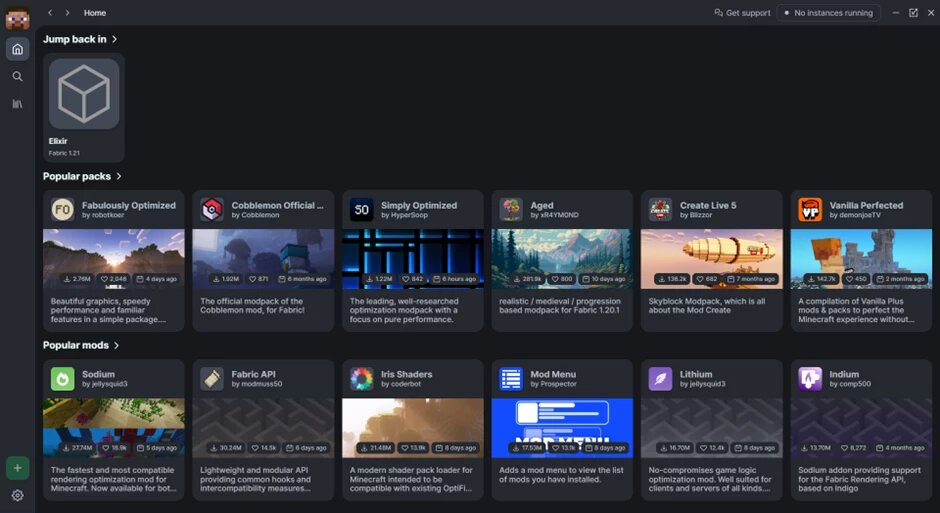Expand the Popular packs section
The width and height of the screenshot is (940, 513).
82,176
